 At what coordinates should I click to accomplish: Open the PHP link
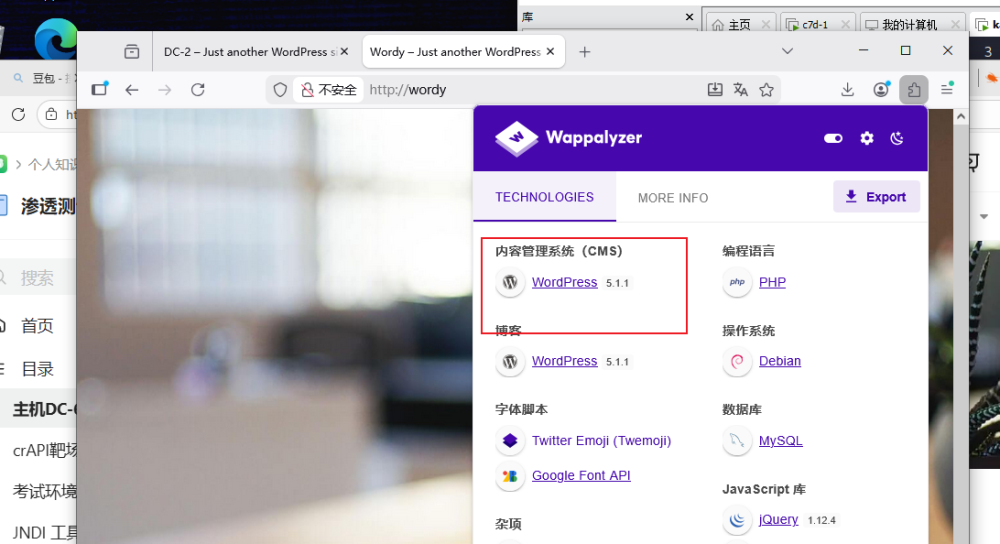pyautogui.click(x=772, y=282)
